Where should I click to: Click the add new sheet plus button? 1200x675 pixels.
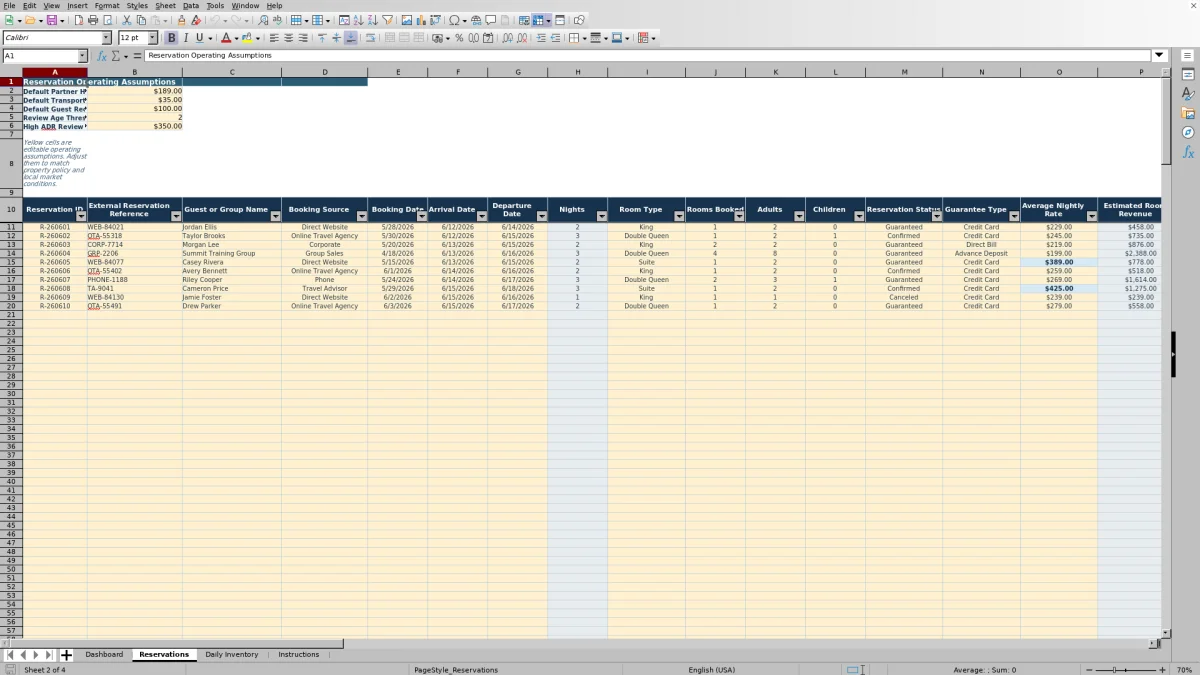pyautogui.click(x=66, y=655)
